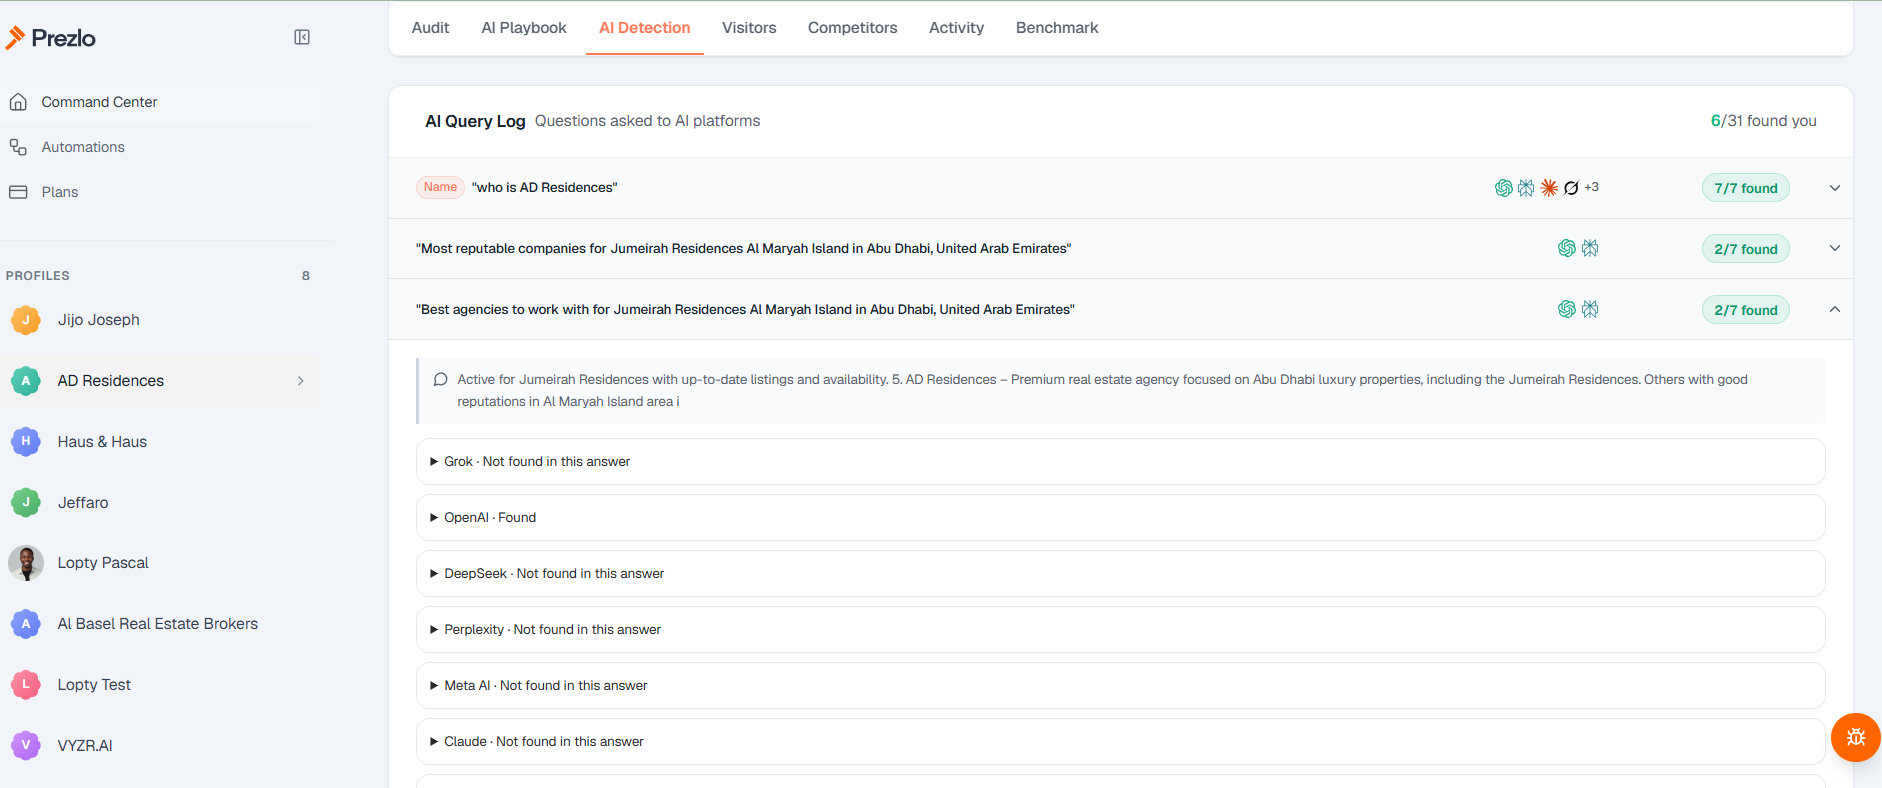Select the Jijo Joseph avatar

26,320
